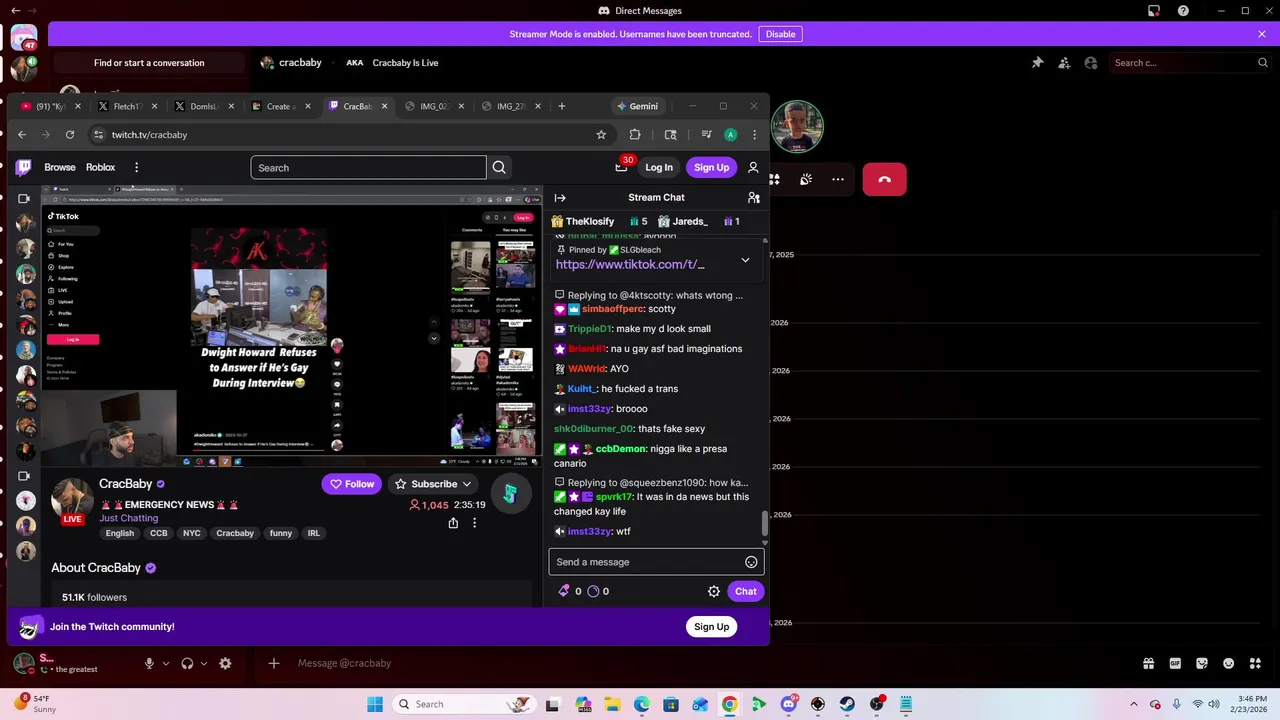Screen dimensions: 1280x720
Task: Open Chrome three-dot menu
Action: 755,134
